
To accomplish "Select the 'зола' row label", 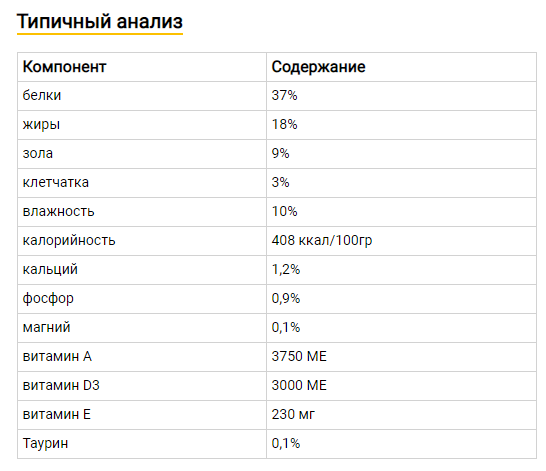I will click(38, 154).
